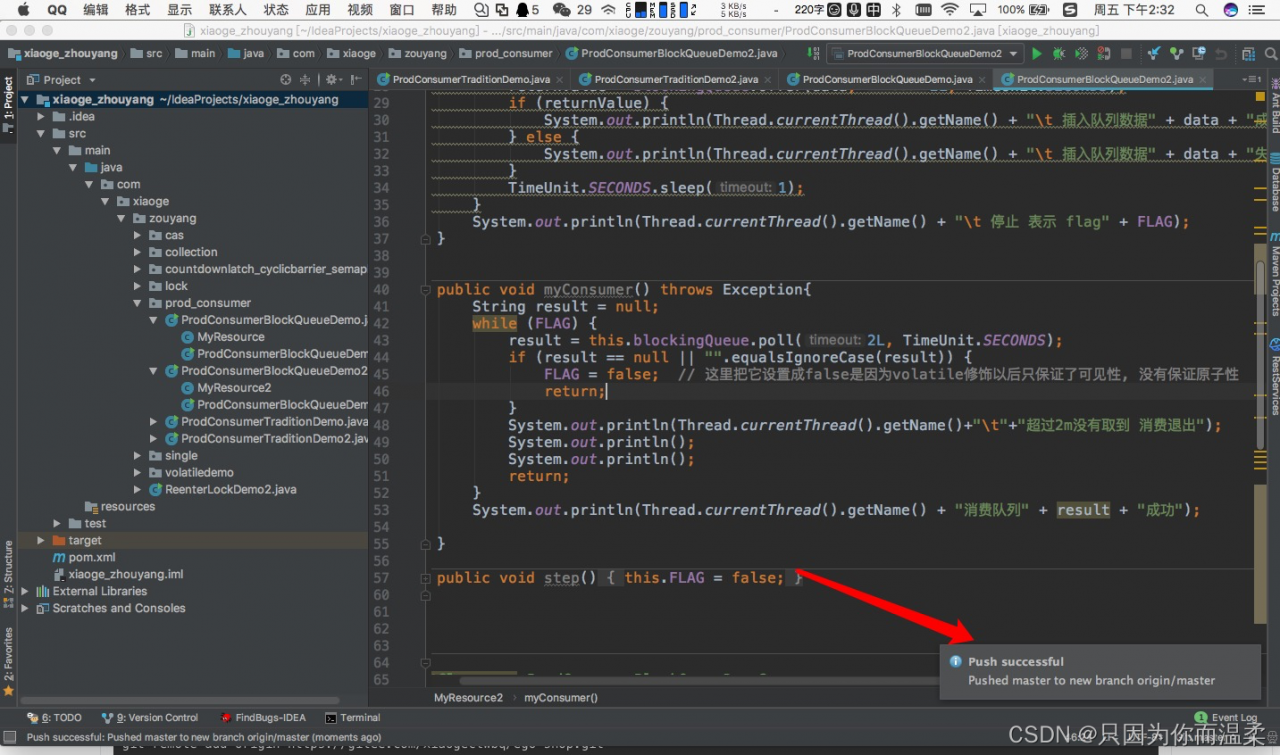Open the TODO tool window
The image size is (1280, 755).
[x=54, y=717]
